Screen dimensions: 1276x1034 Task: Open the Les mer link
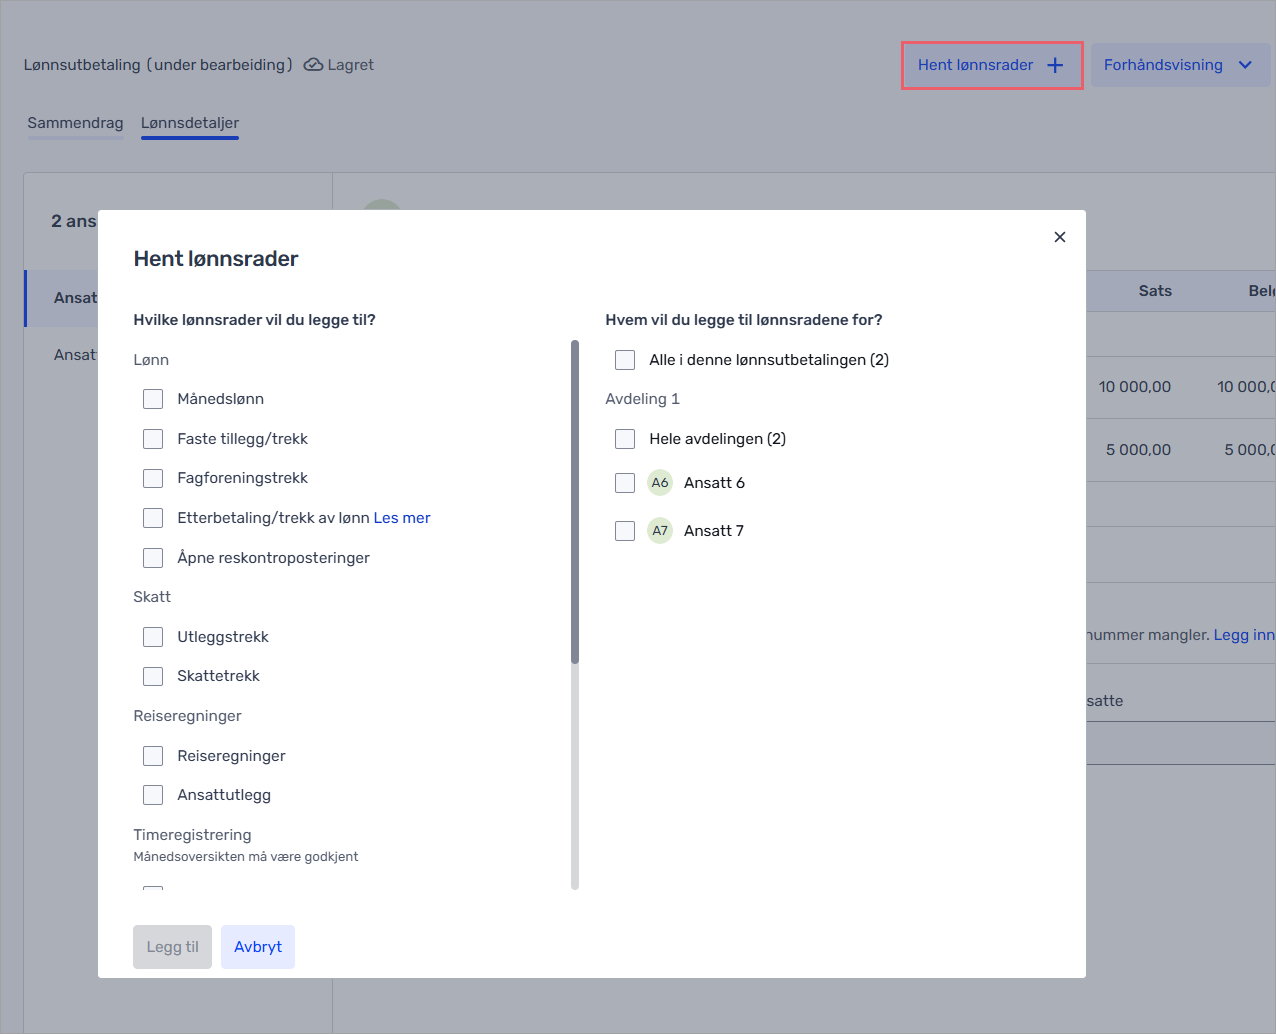(402, 518)
